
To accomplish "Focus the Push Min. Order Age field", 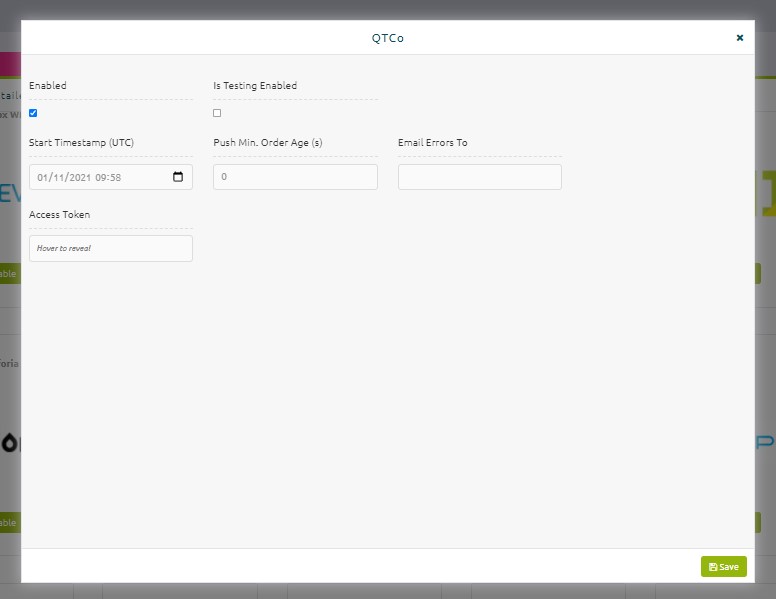I will (x=295, y=177).
